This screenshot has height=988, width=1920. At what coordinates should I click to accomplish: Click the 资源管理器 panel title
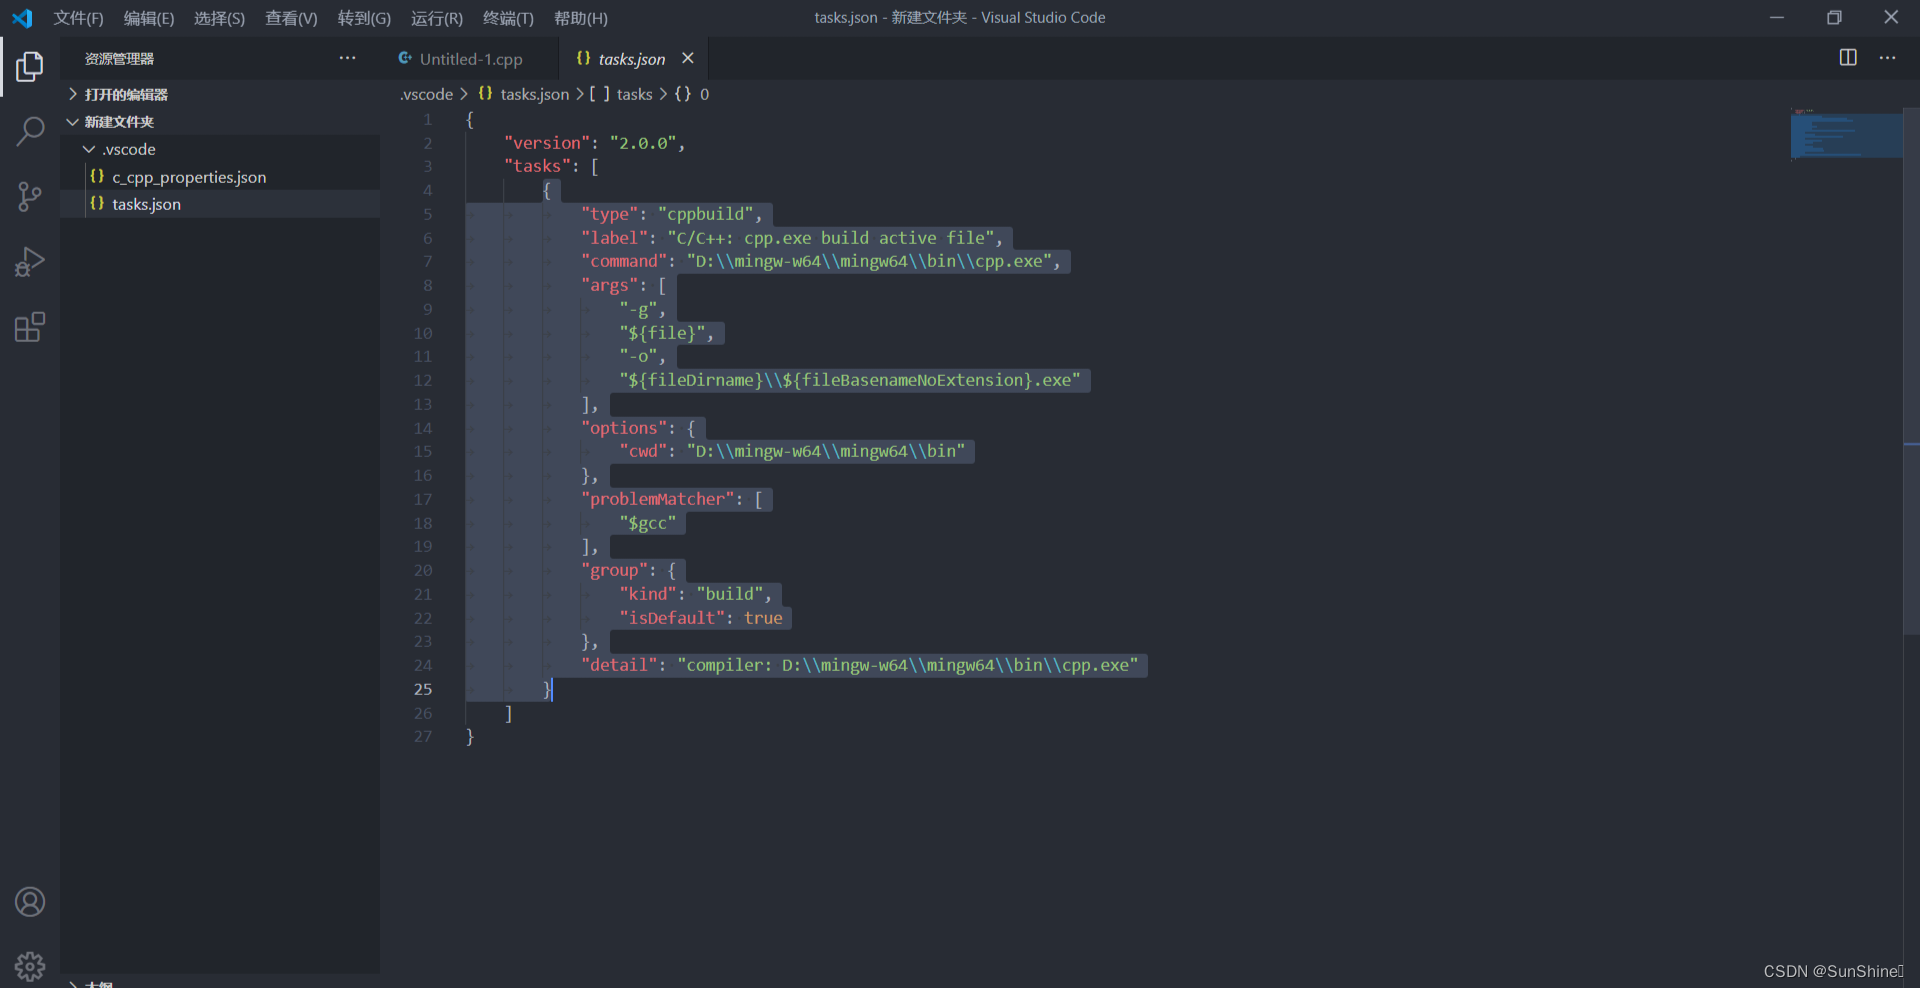[119, 59]
